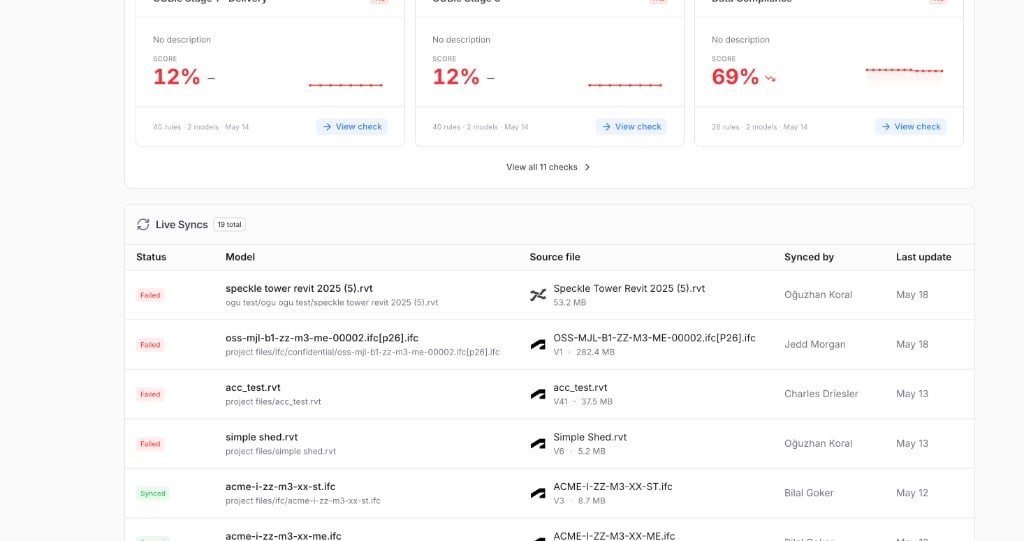This screenshot has height=541, width=1024.
Task: Click Failed badge for simple shed.rvt row
Action: [150, 444]
